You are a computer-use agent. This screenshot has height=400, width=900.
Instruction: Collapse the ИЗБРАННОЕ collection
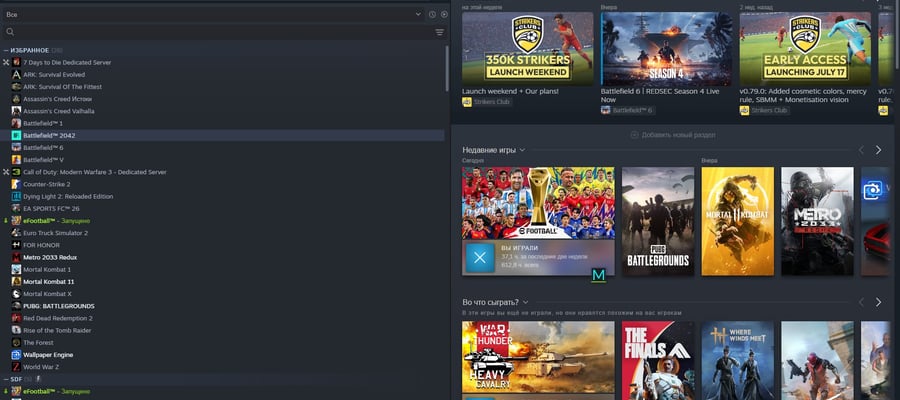click(6, 51)
